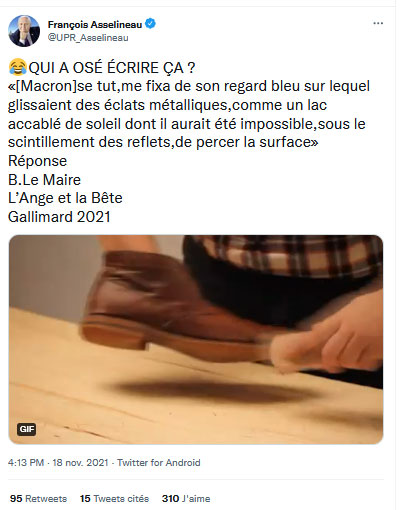Click the QUI A OSÉ ÉCRIRE ÇA headline text
This screenshot has width=408, height=510.
pos(112,68)
